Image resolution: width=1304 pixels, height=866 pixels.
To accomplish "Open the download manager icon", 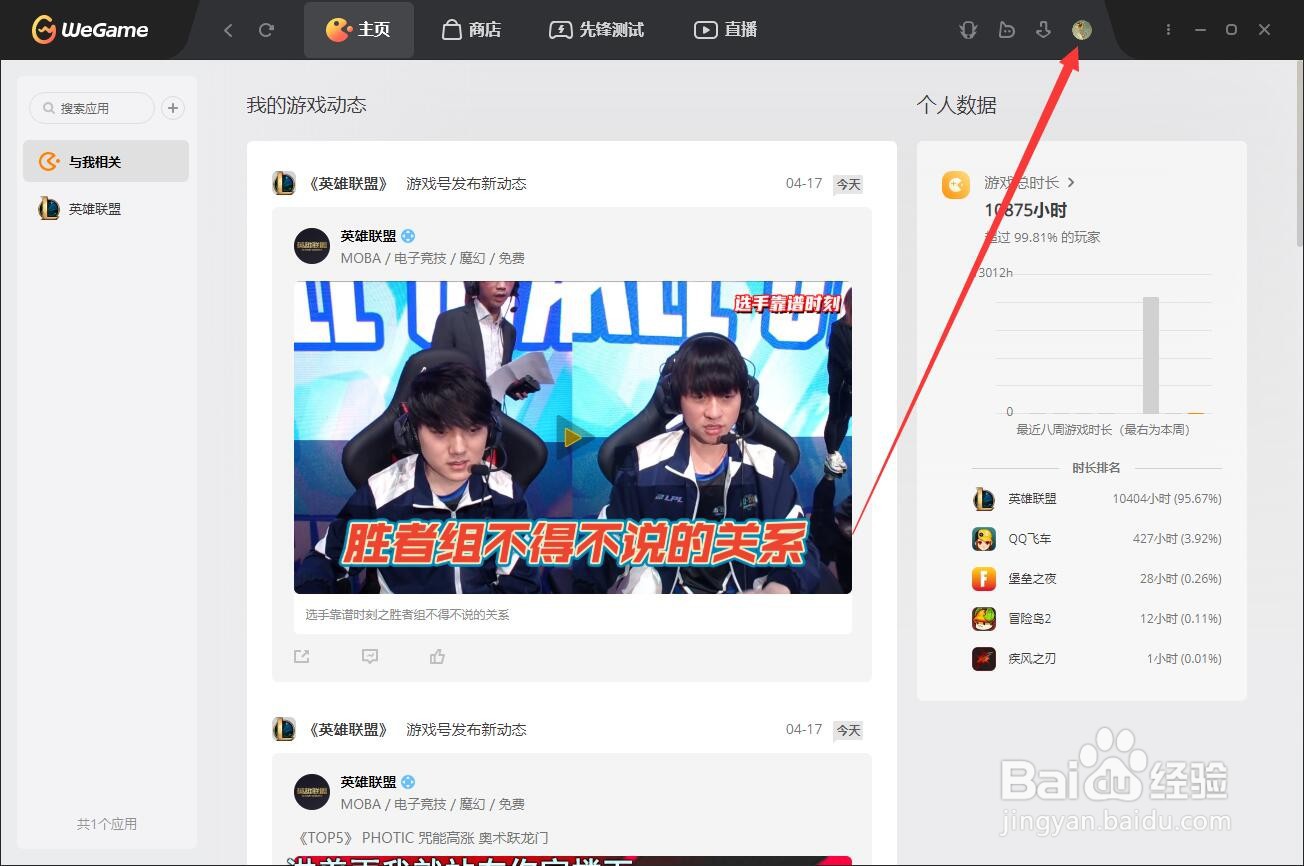I will coord(1043,30).
